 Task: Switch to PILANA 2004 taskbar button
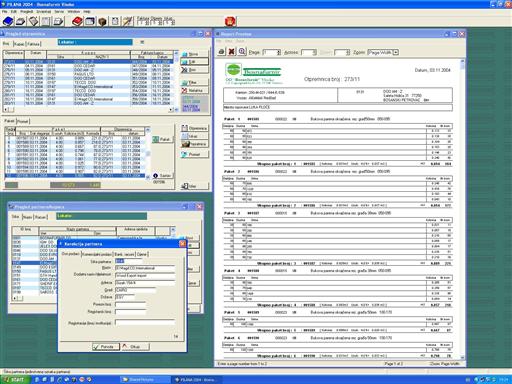coord(199,380)
